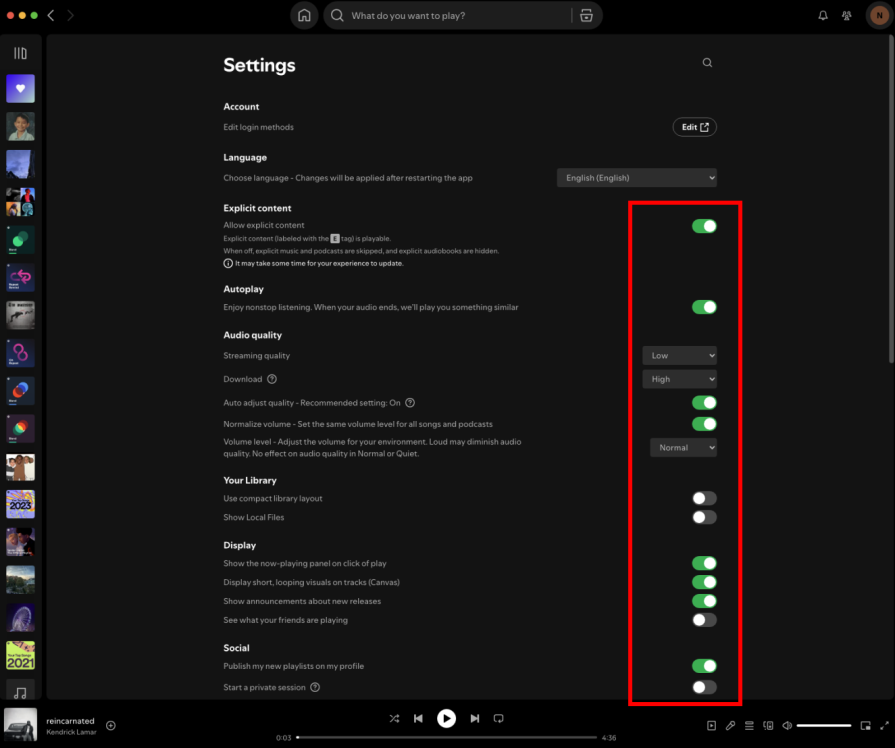The image size is (895, 748).
Task: Click the search icon in Settings
Action: [x=707, y=63]
